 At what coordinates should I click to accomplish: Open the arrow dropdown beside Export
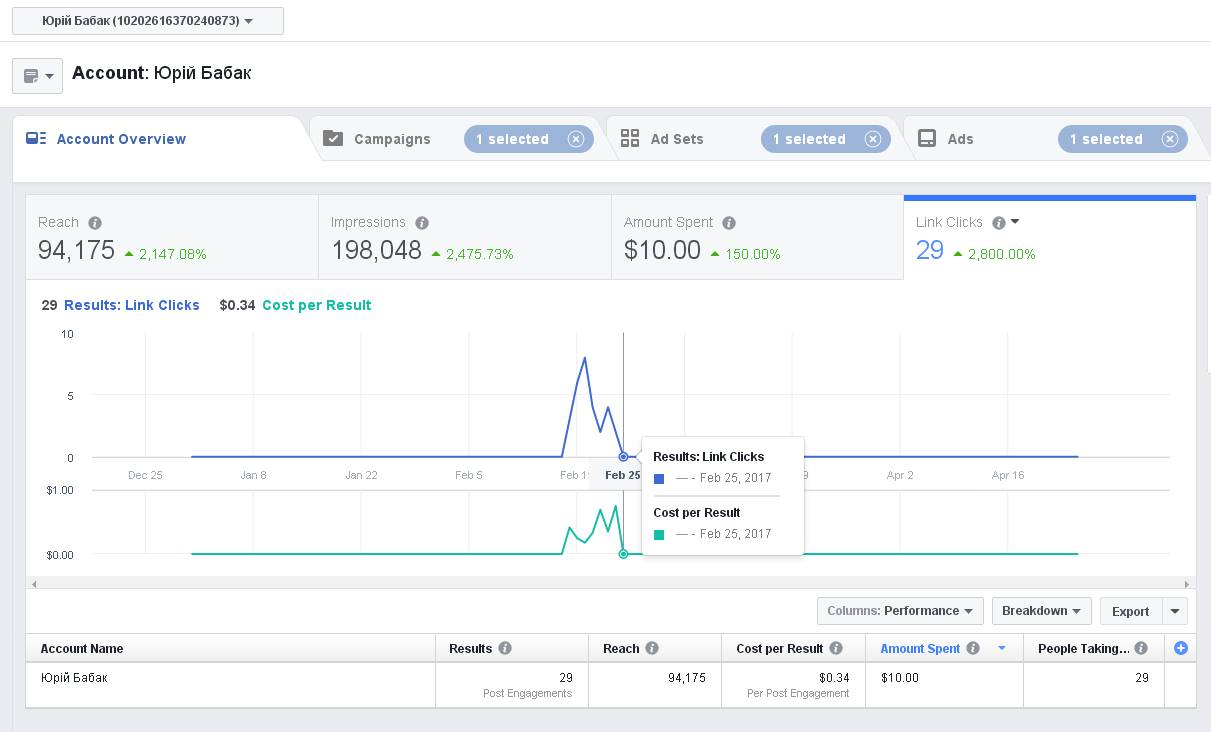(x=1175, y=611)
